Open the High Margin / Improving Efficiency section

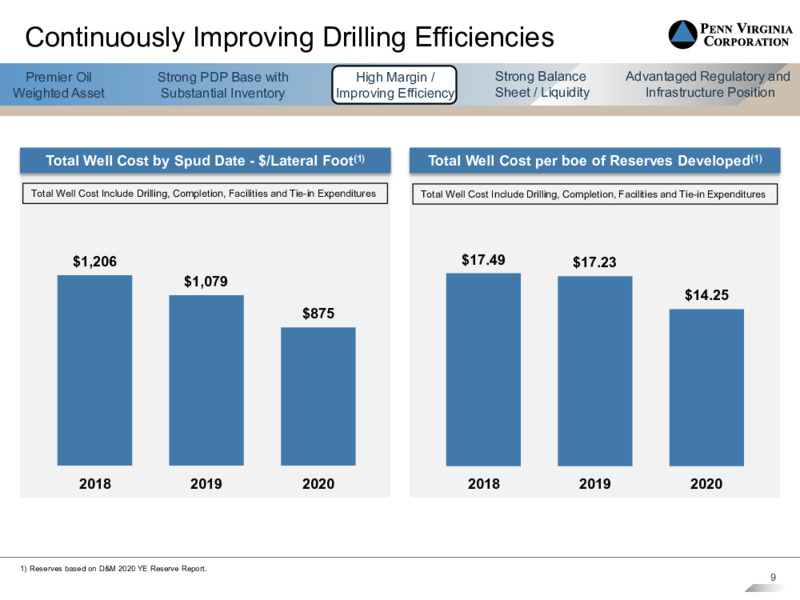click(x=394, y=85)
